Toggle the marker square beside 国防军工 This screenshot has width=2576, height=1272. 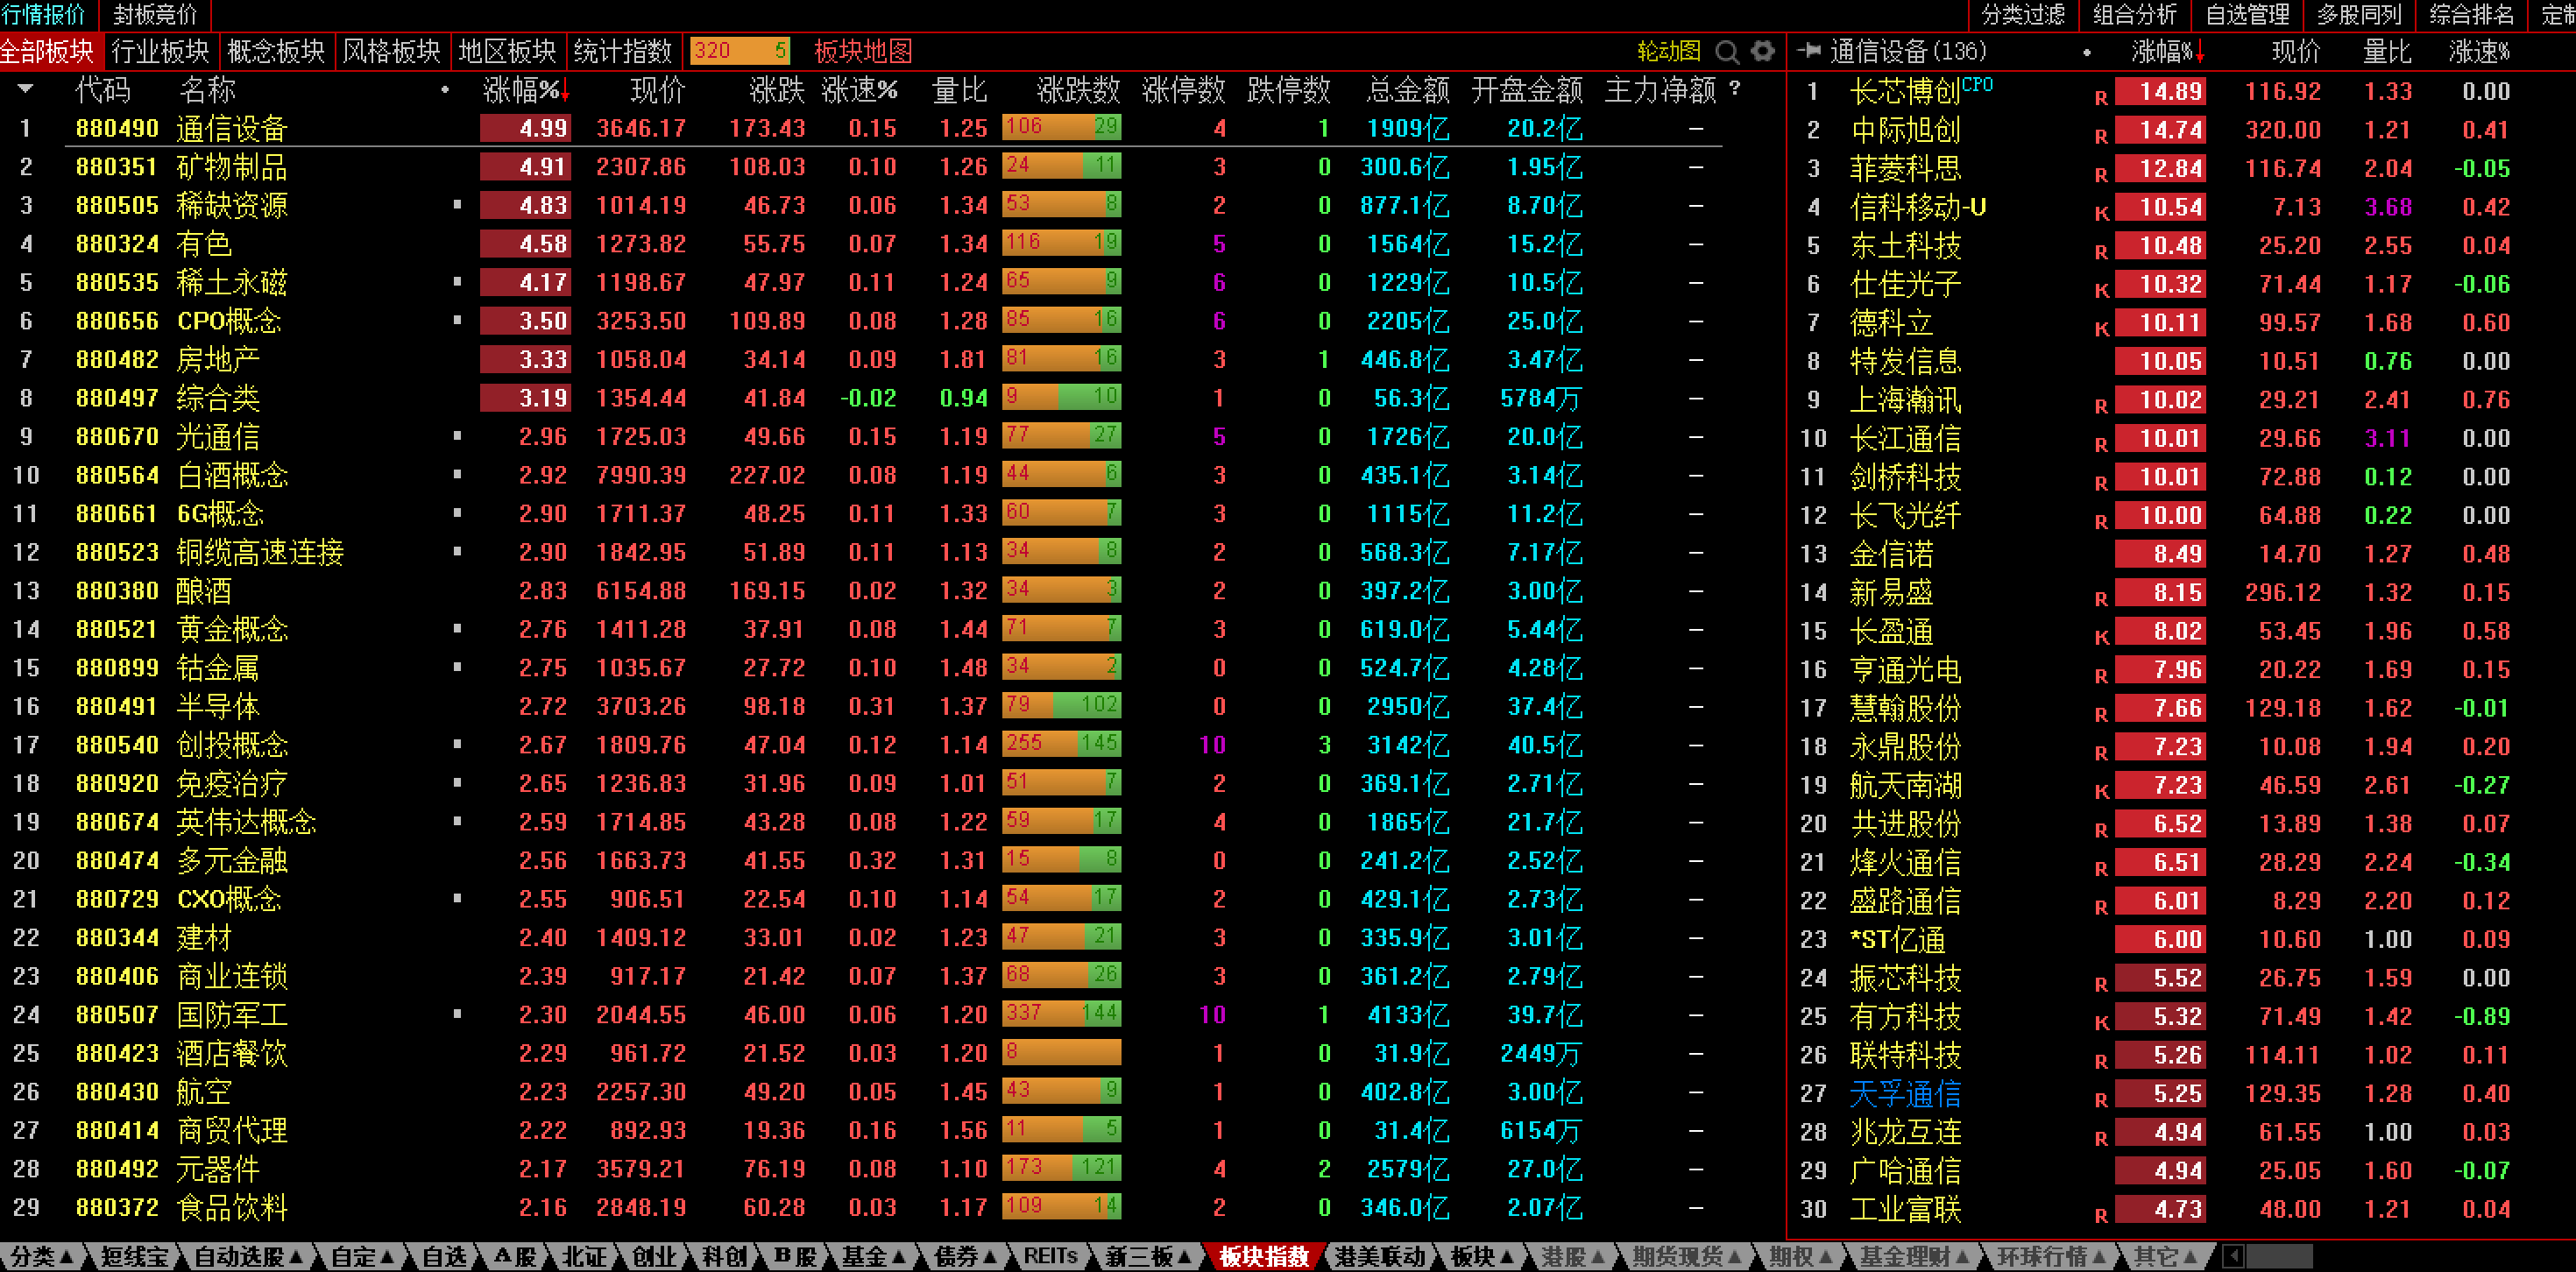click(457, 1014)
